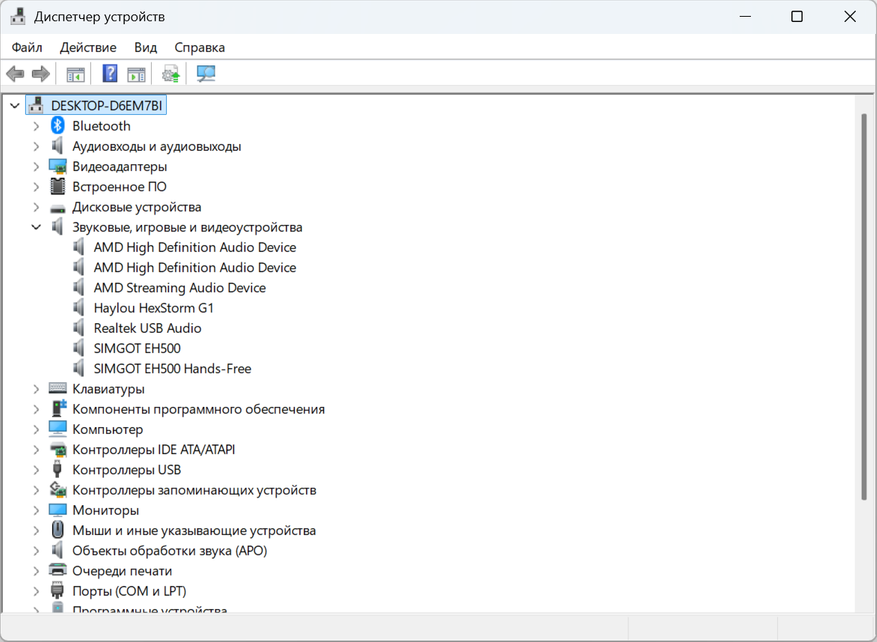Expand the Контроллеры USB category
Viewport: 877px width, 642px height.
[x=36, y=470]
